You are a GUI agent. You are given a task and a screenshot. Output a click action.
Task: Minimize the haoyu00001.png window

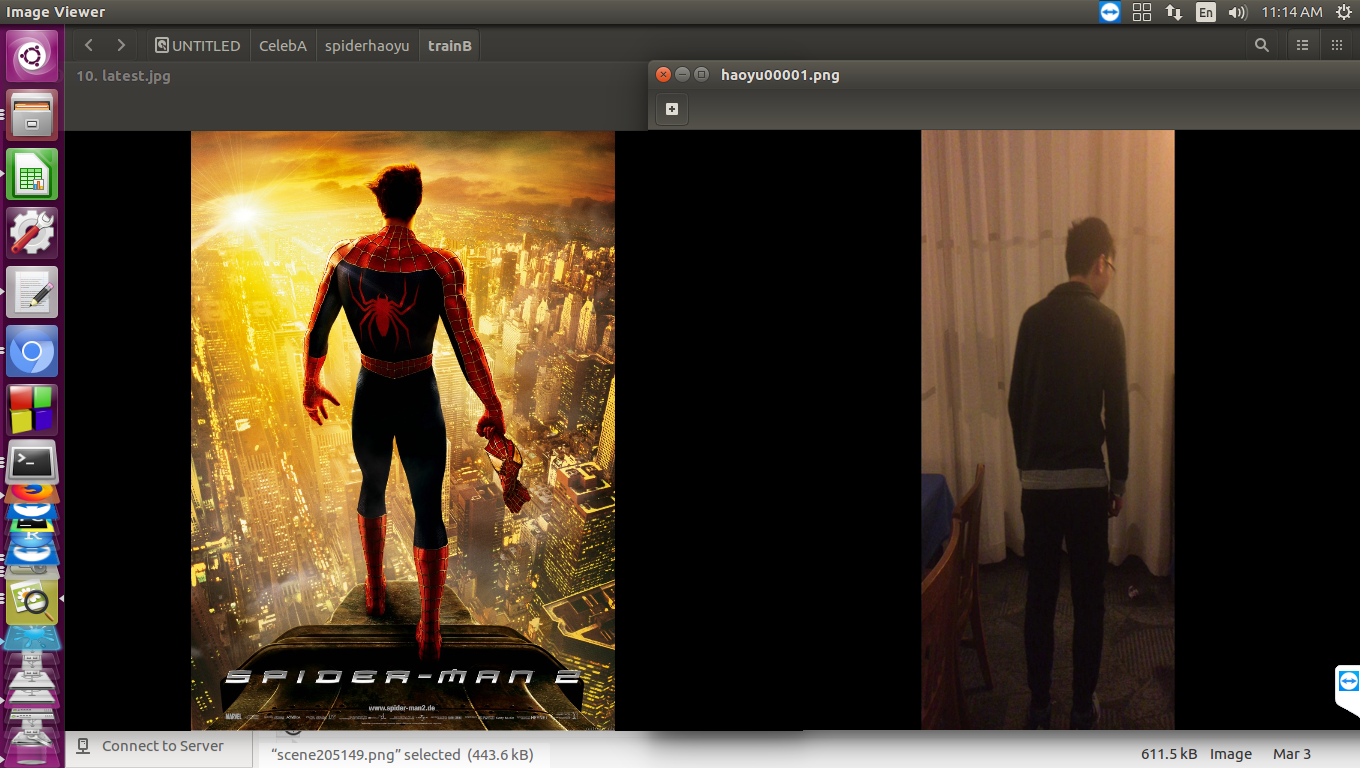[x=682, y=74]
